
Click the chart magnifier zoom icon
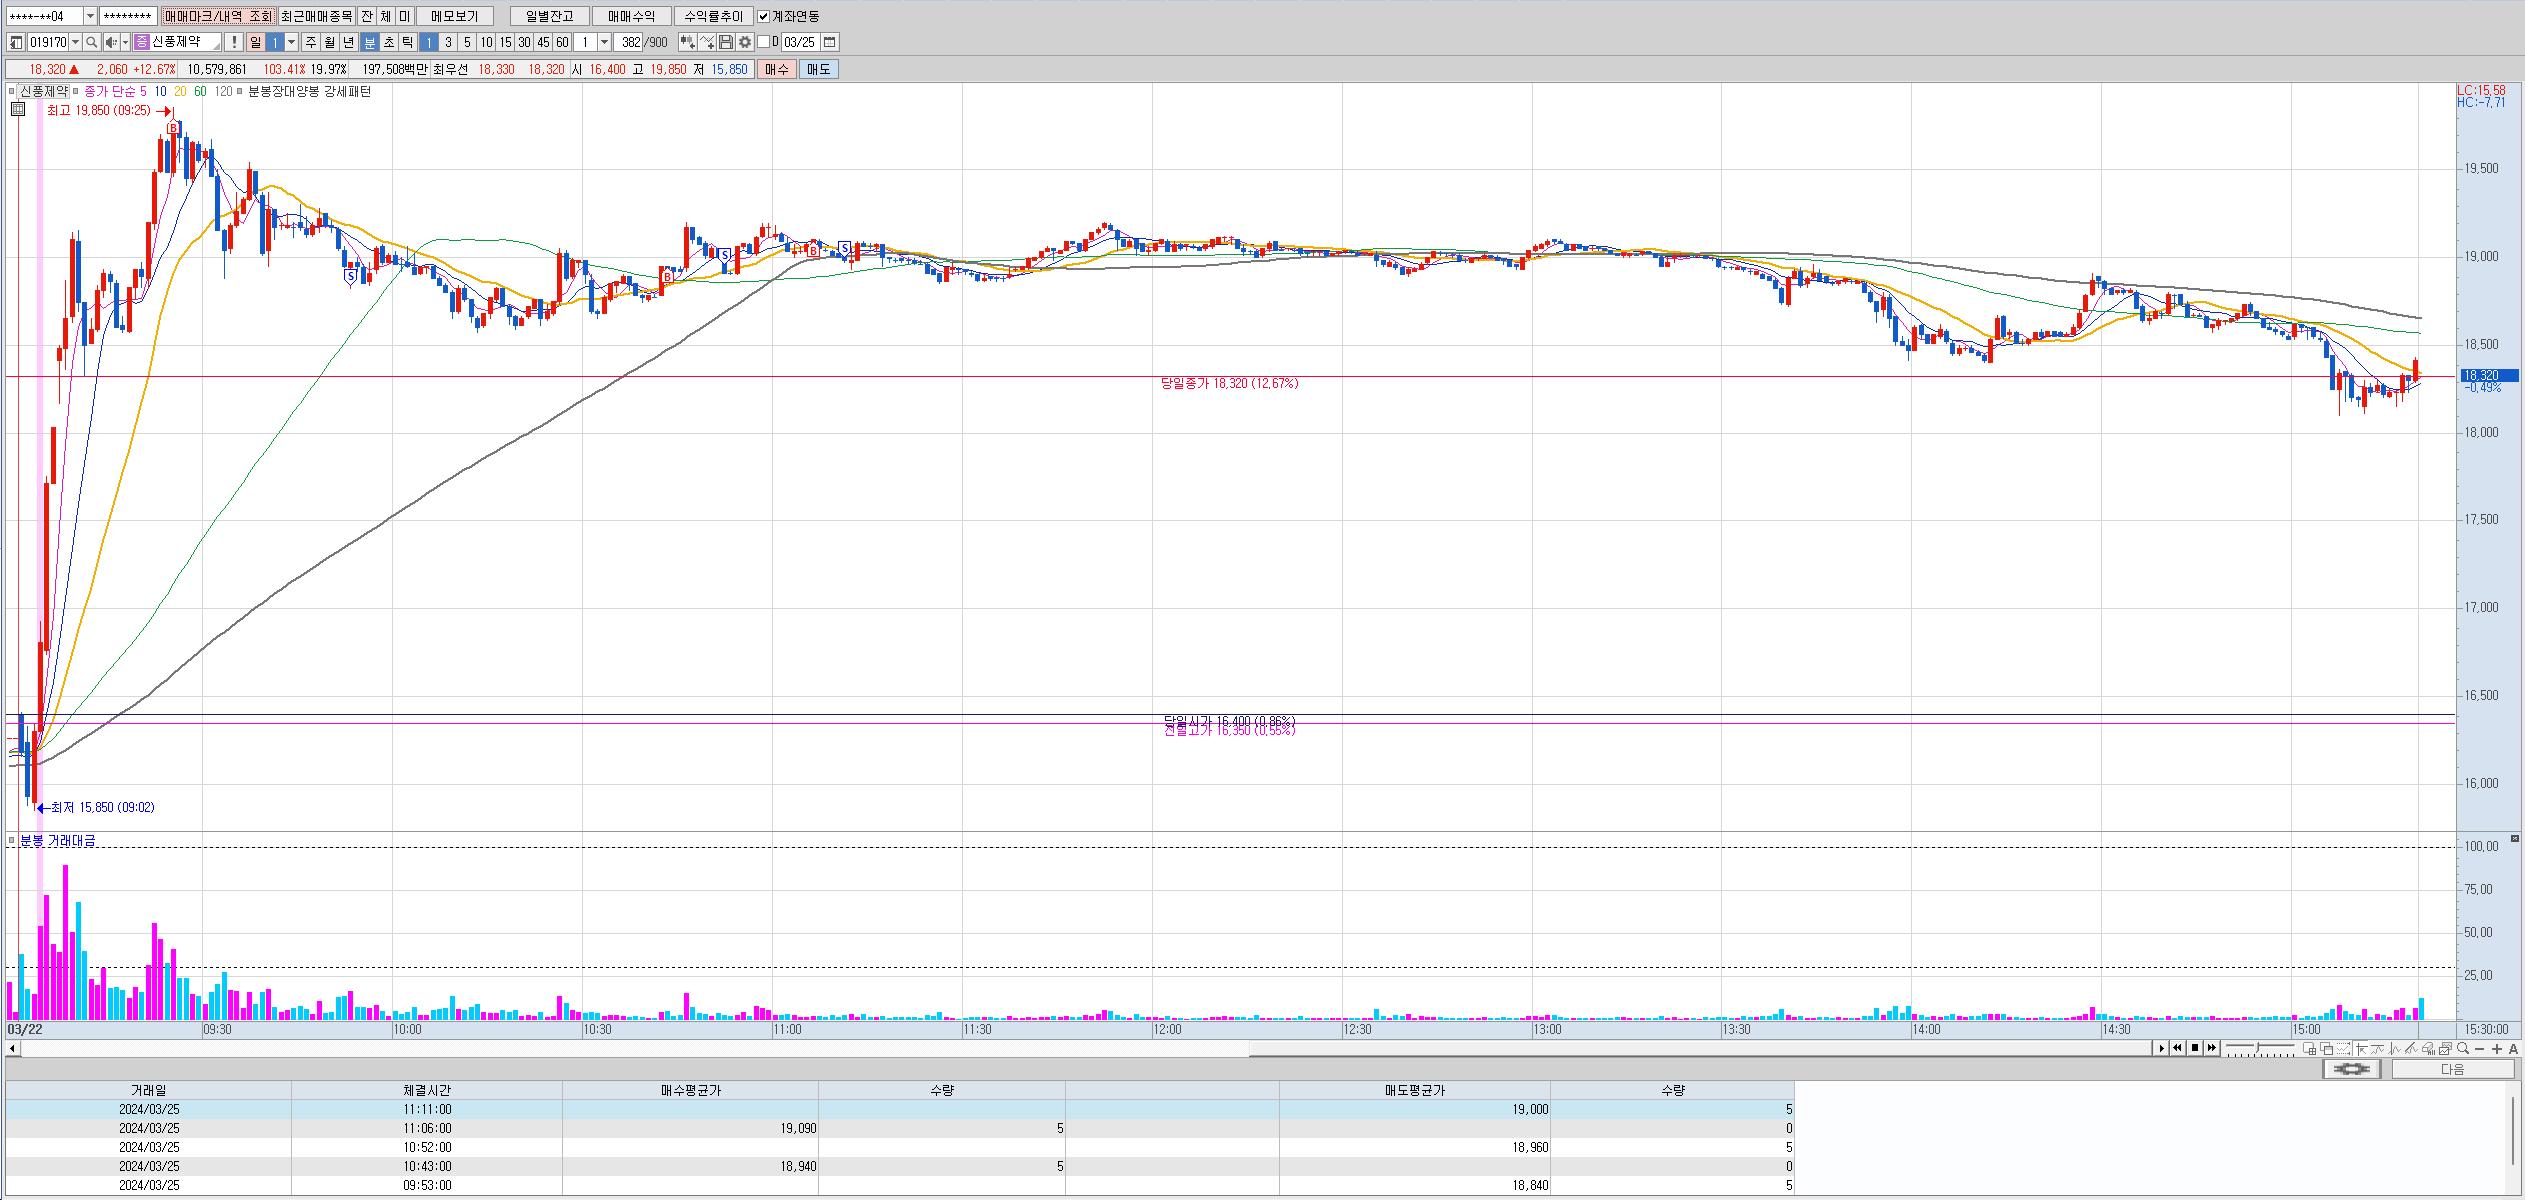click(x=2463, y=1048)
